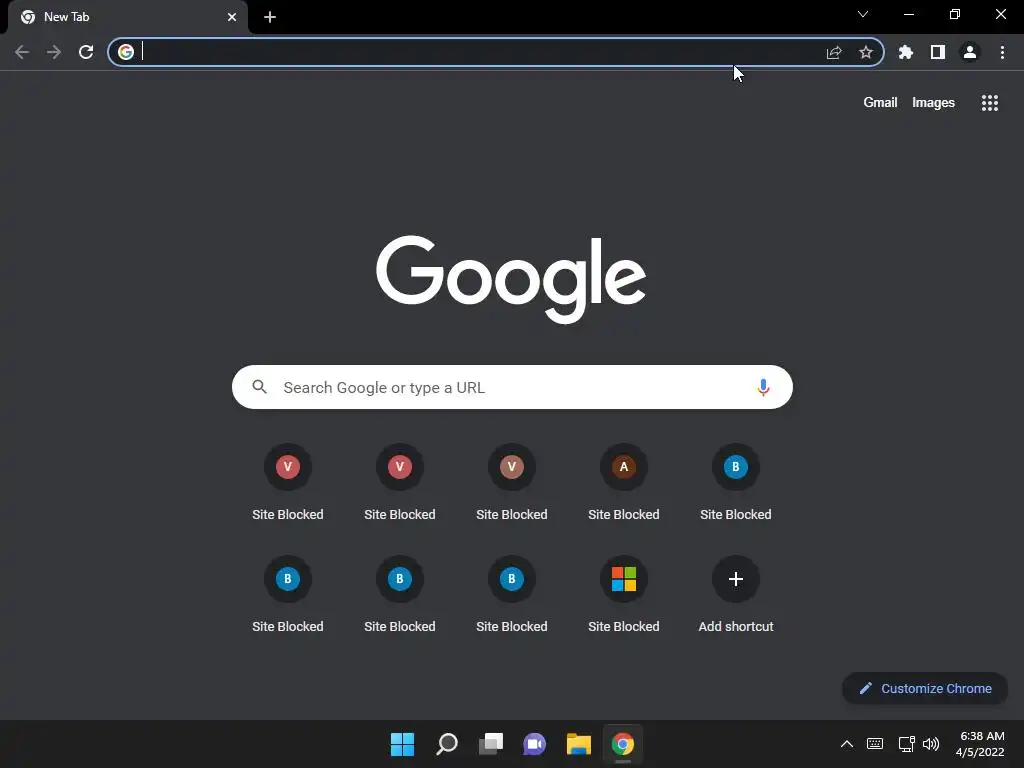Open the brown V Site Blocked shortcut
The width and height of the screenshot is (1024, 768).
point(512,483)
